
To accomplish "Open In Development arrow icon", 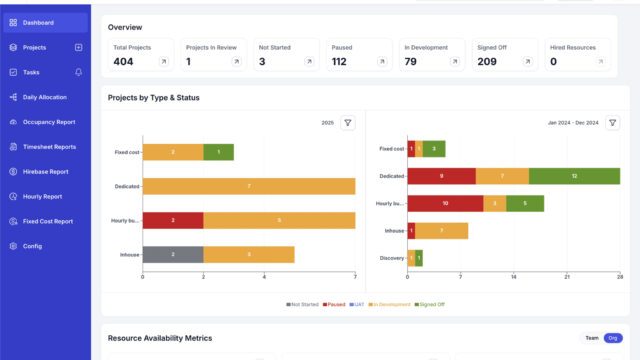I will (455, 61).
